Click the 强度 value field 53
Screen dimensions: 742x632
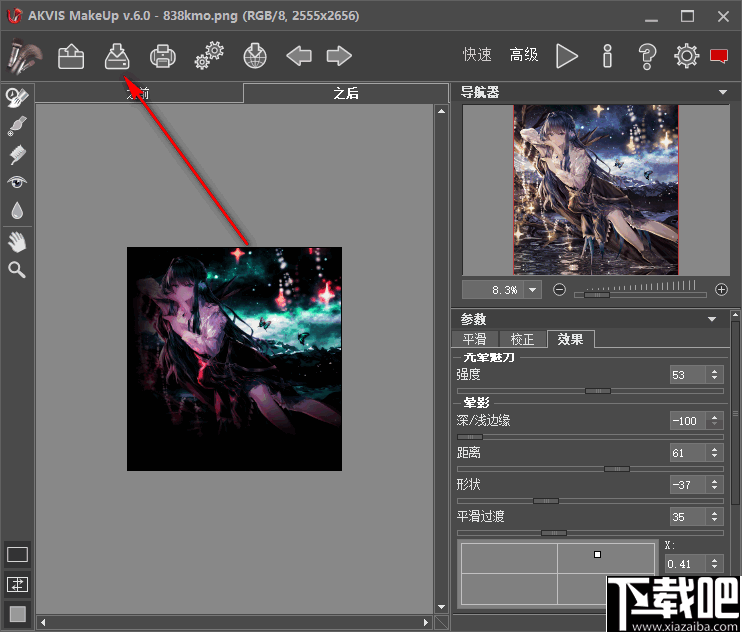(688, 375)
